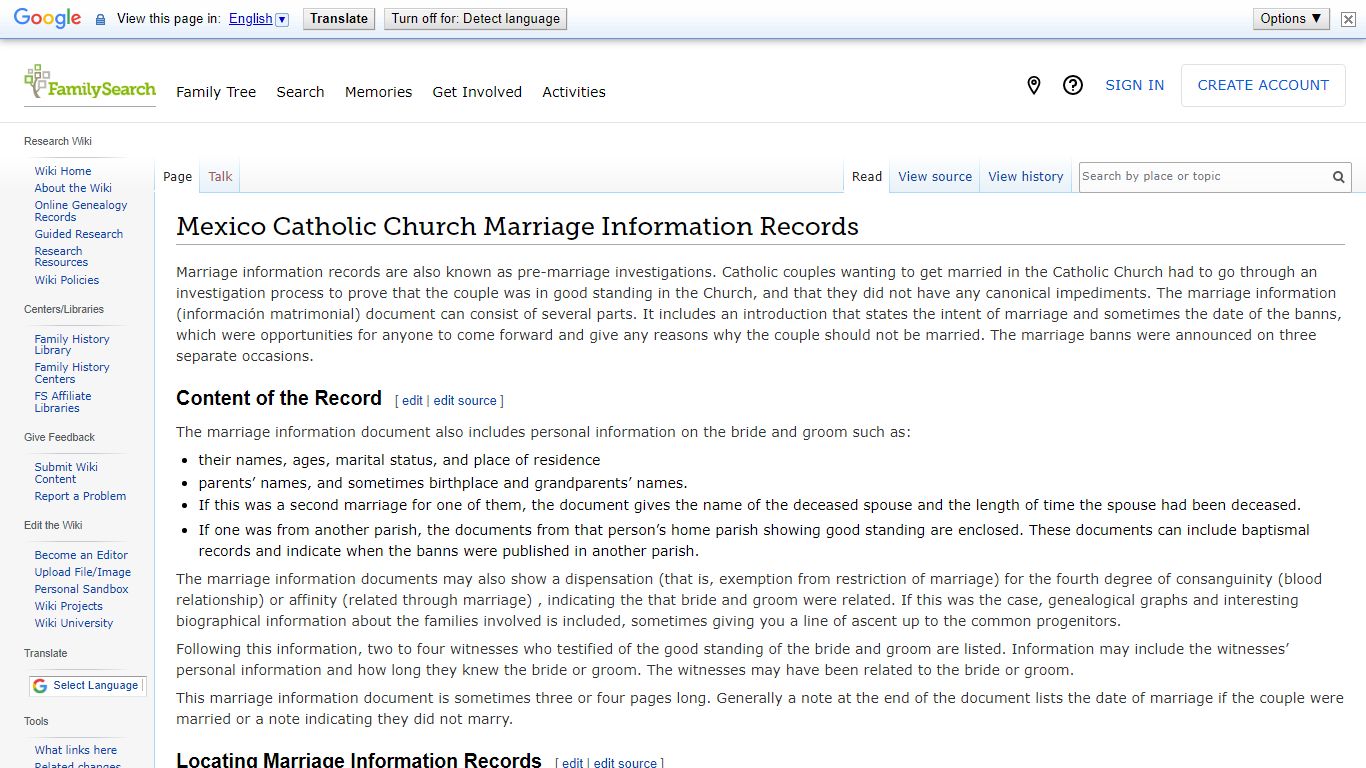Open the Memories menu
The height and width of the screenshot is (768, 1366).
(378, 92)
